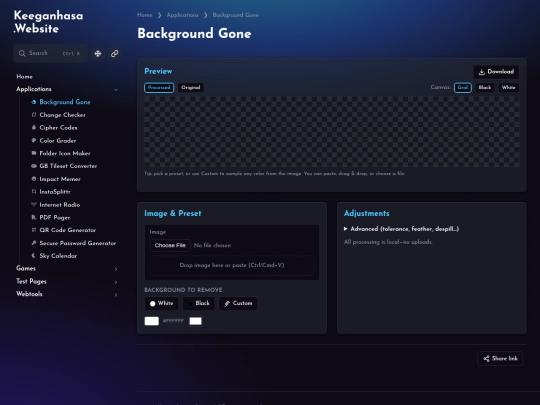This screenshot has width=540, height=405.
Task: Go to Home breadcrumb link
Action: tap(145, 15)
